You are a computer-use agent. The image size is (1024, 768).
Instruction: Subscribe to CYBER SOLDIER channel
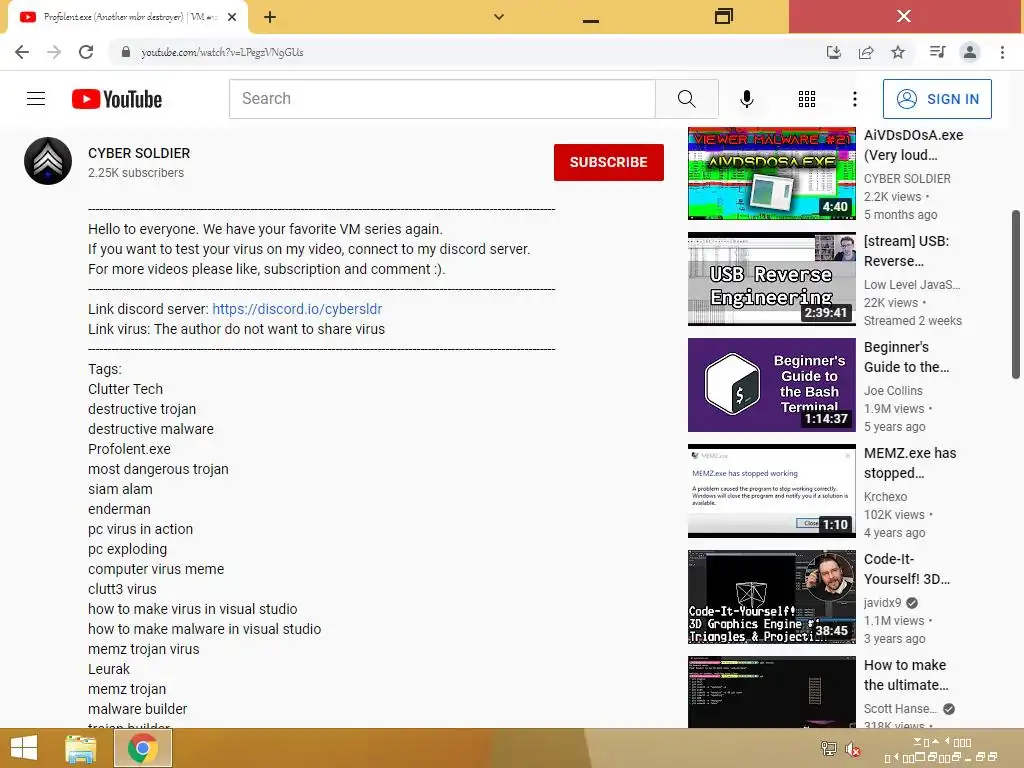609,162
